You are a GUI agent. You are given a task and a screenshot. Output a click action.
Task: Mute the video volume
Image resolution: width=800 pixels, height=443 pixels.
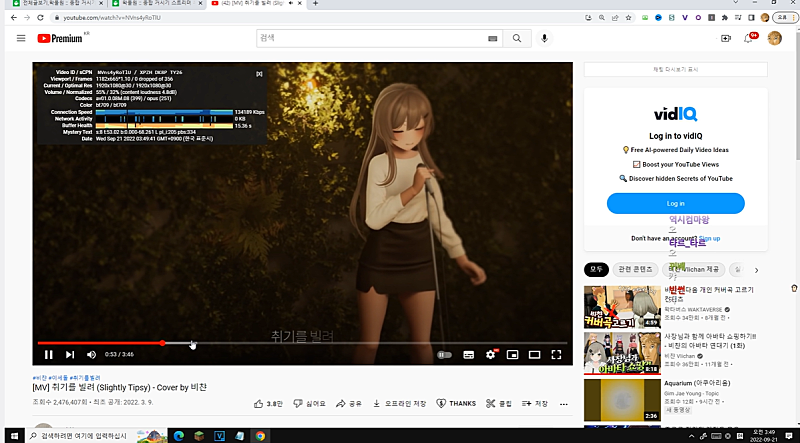coord(92,354)
